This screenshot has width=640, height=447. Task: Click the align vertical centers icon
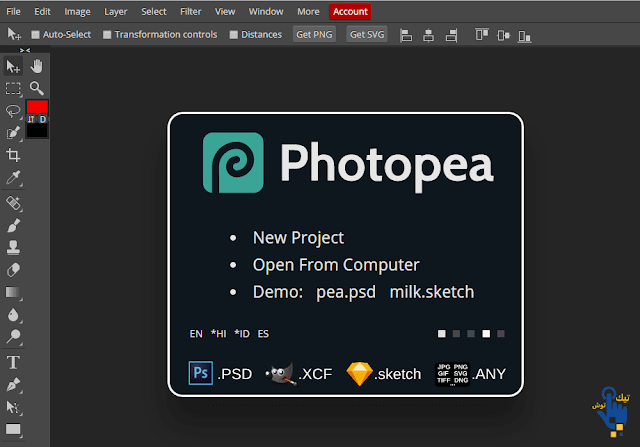[503, 36]
